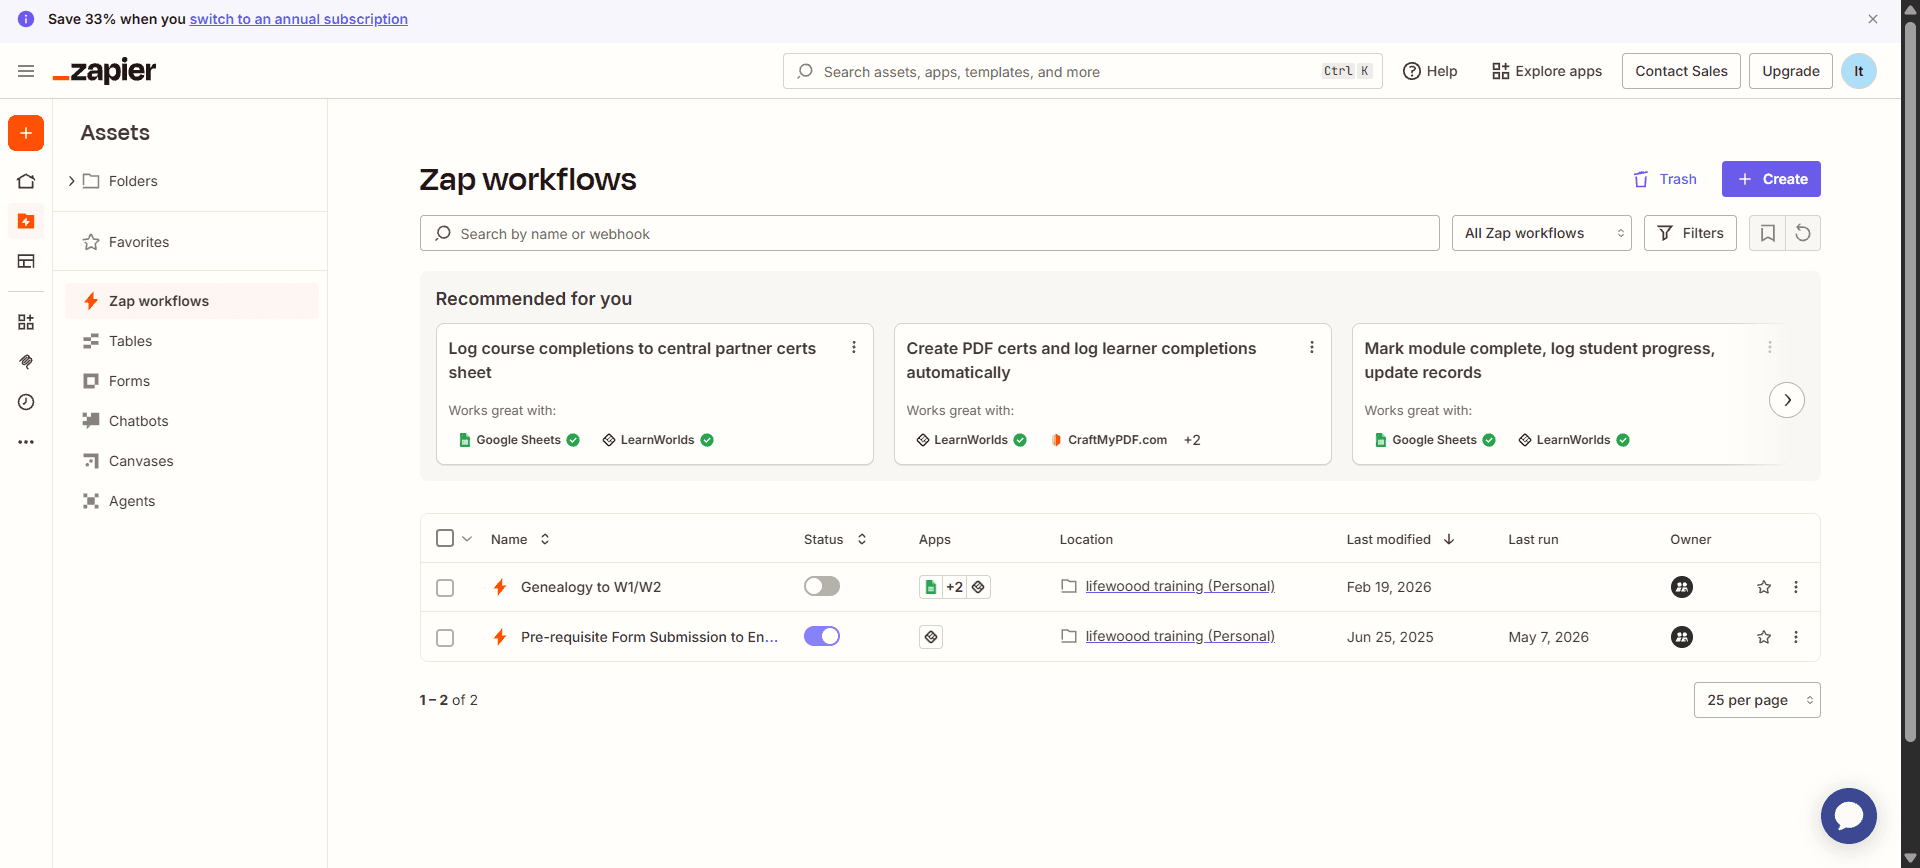Image resolution: width=1920 pixels, height=868 pixels.
Task: Open the '25 per page' dropdown
Action: [x=1757, y=700]
